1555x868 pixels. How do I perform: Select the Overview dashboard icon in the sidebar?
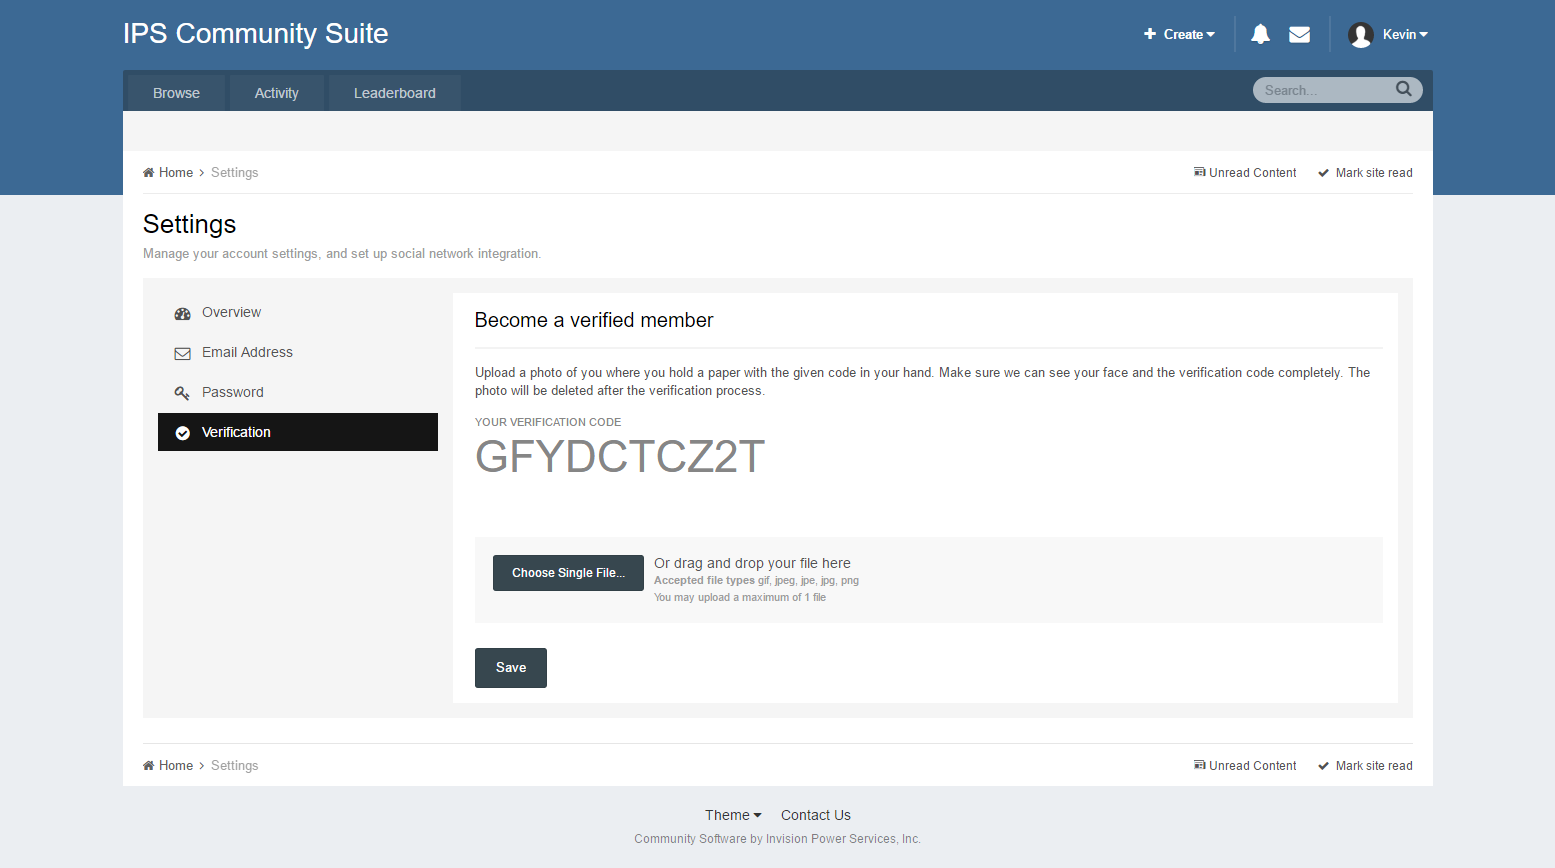click(182, 312)
